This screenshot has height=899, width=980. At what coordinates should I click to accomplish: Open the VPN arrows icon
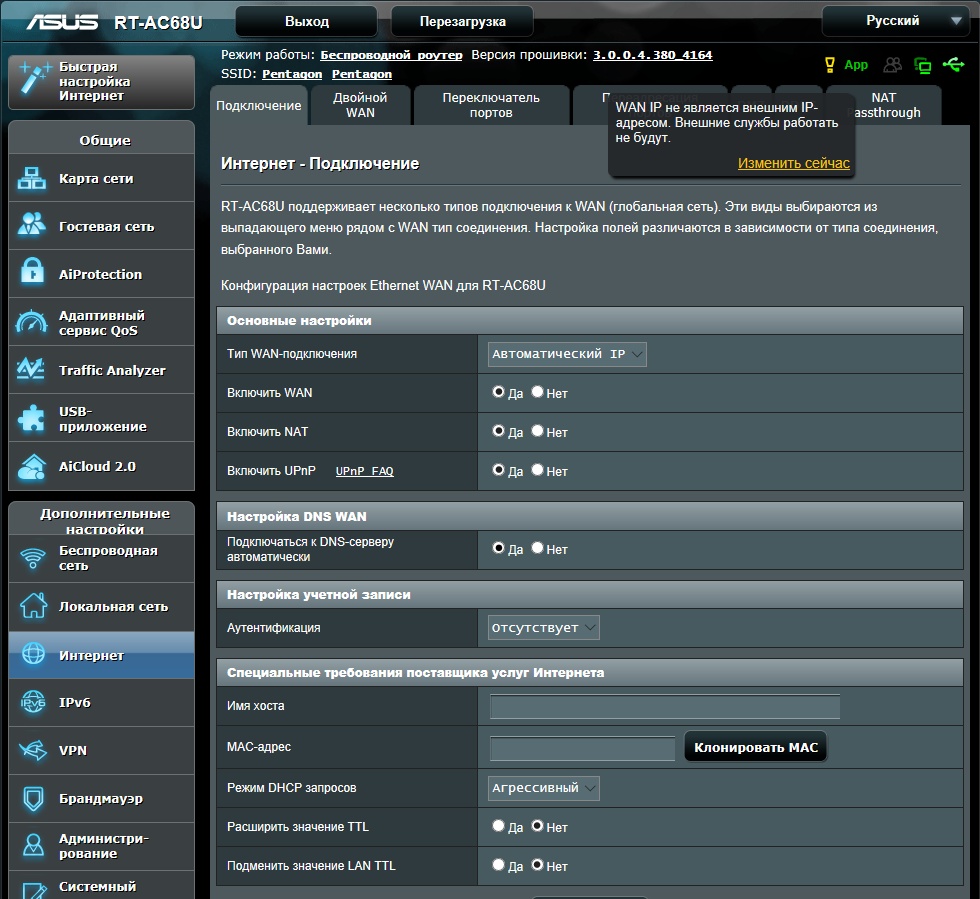pos(32,750)
